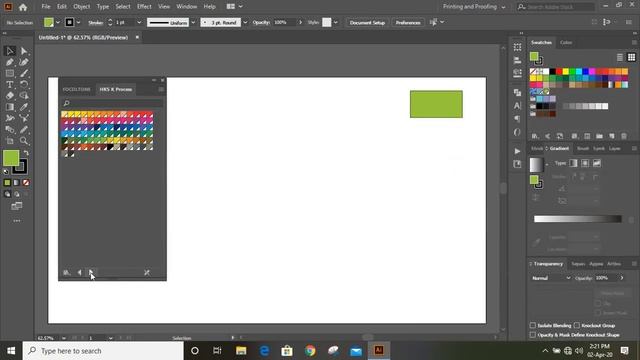Open the stroke weight dropdown
Viewport: 640px width, 360px height.
pyautogui.click(x=139, y=22)
